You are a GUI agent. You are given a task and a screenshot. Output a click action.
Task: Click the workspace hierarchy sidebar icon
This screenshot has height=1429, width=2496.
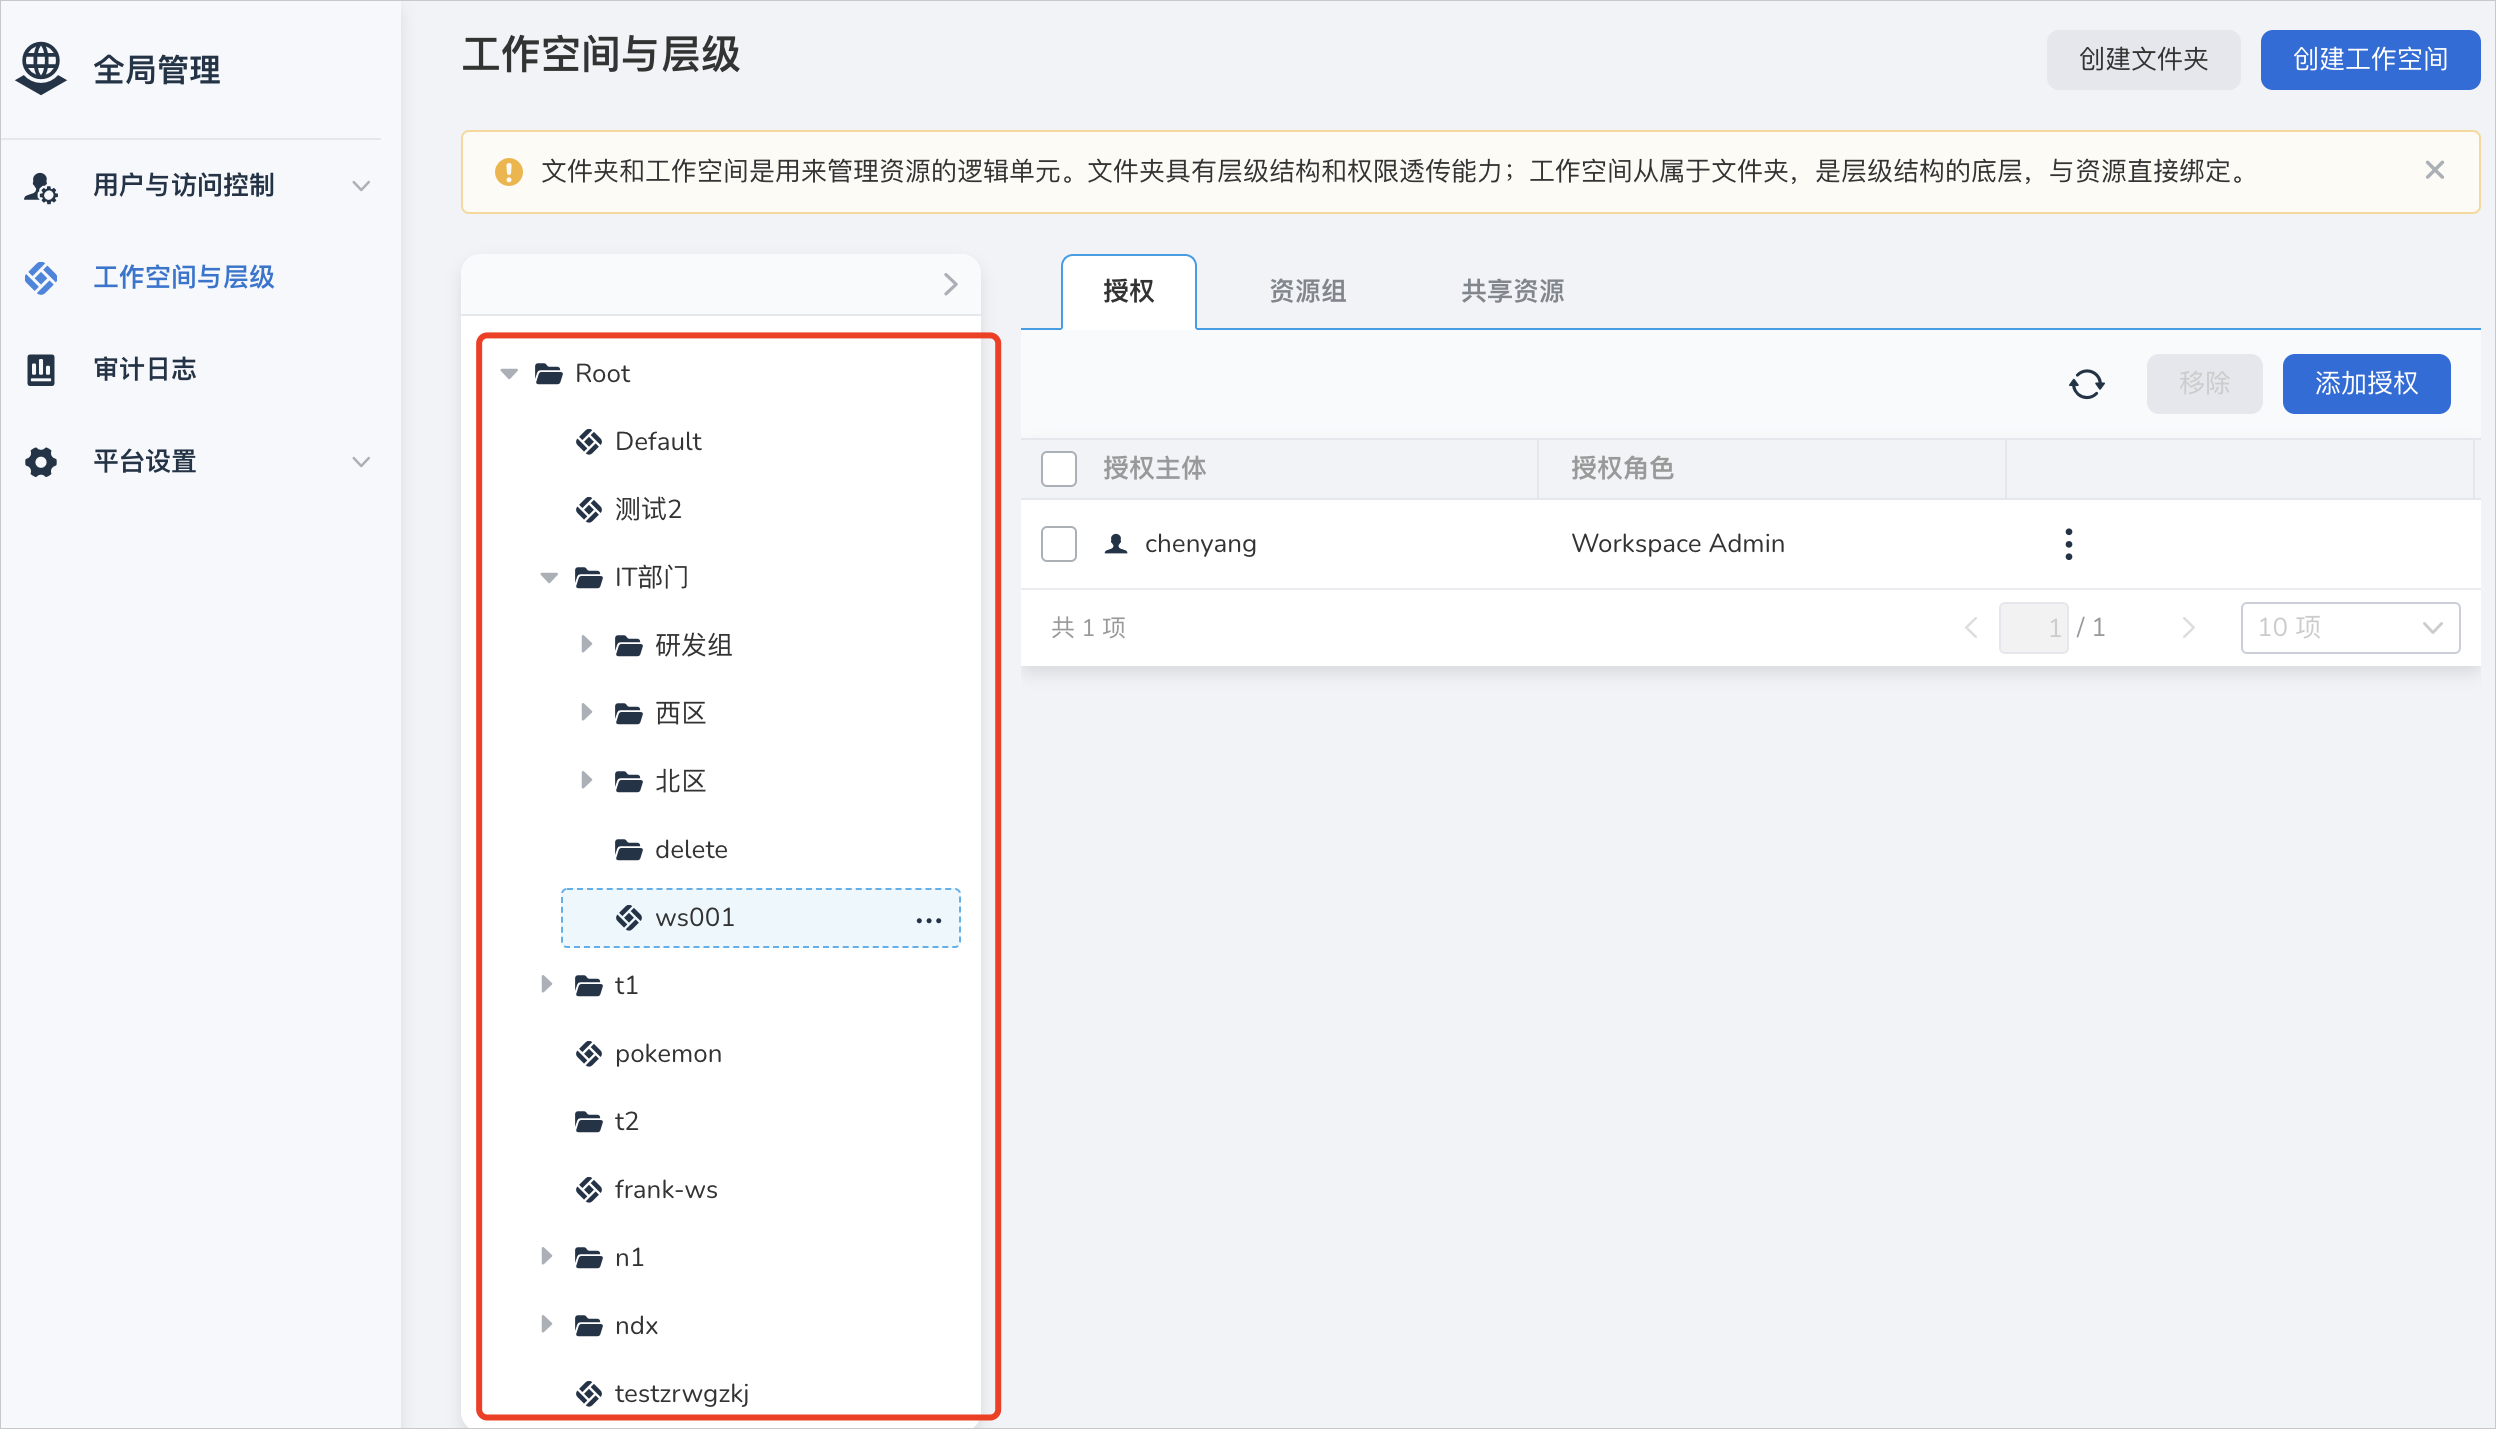tap(41, 278)
